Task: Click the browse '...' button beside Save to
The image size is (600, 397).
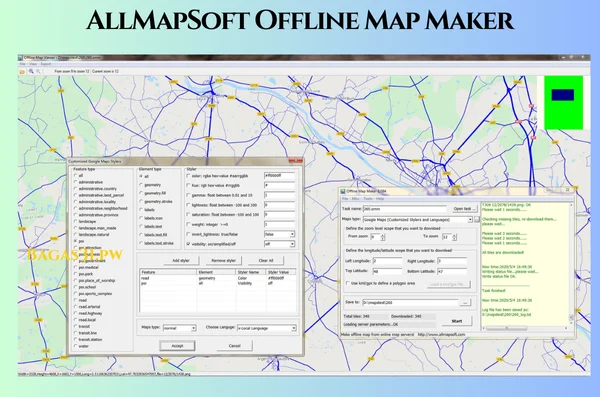Action: (465, 302)
